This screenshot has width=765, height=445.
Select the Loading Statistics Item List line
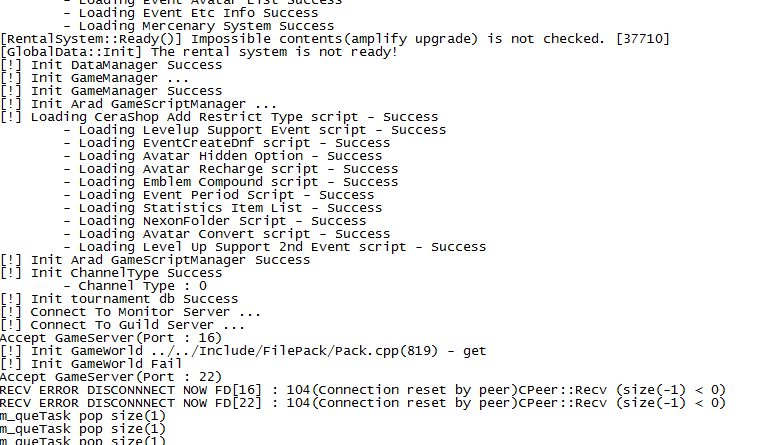click(230, 208)
